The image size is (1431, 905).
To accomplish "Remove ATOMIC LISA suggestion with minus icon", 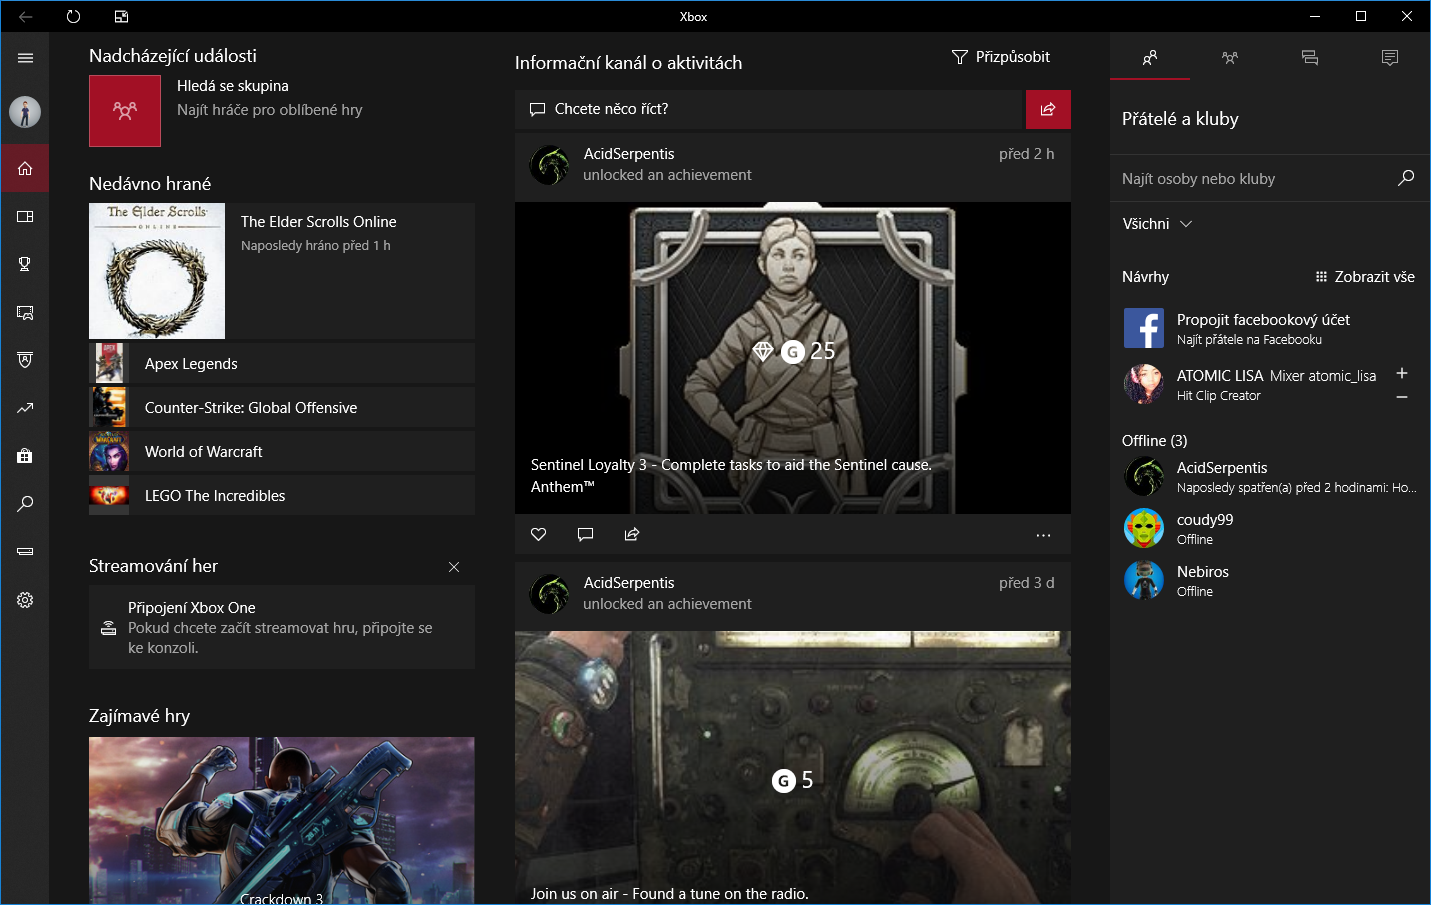I will (1402, 397).
